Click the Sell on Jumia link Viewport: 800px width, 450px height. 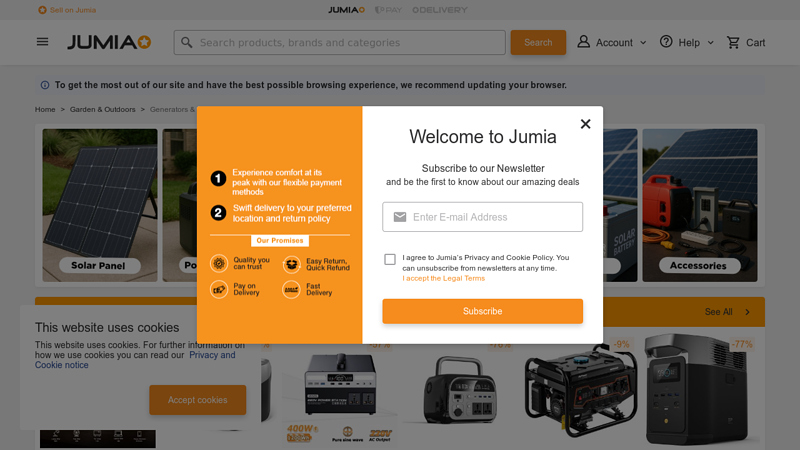pyautogui.click(x=72, y=10)
